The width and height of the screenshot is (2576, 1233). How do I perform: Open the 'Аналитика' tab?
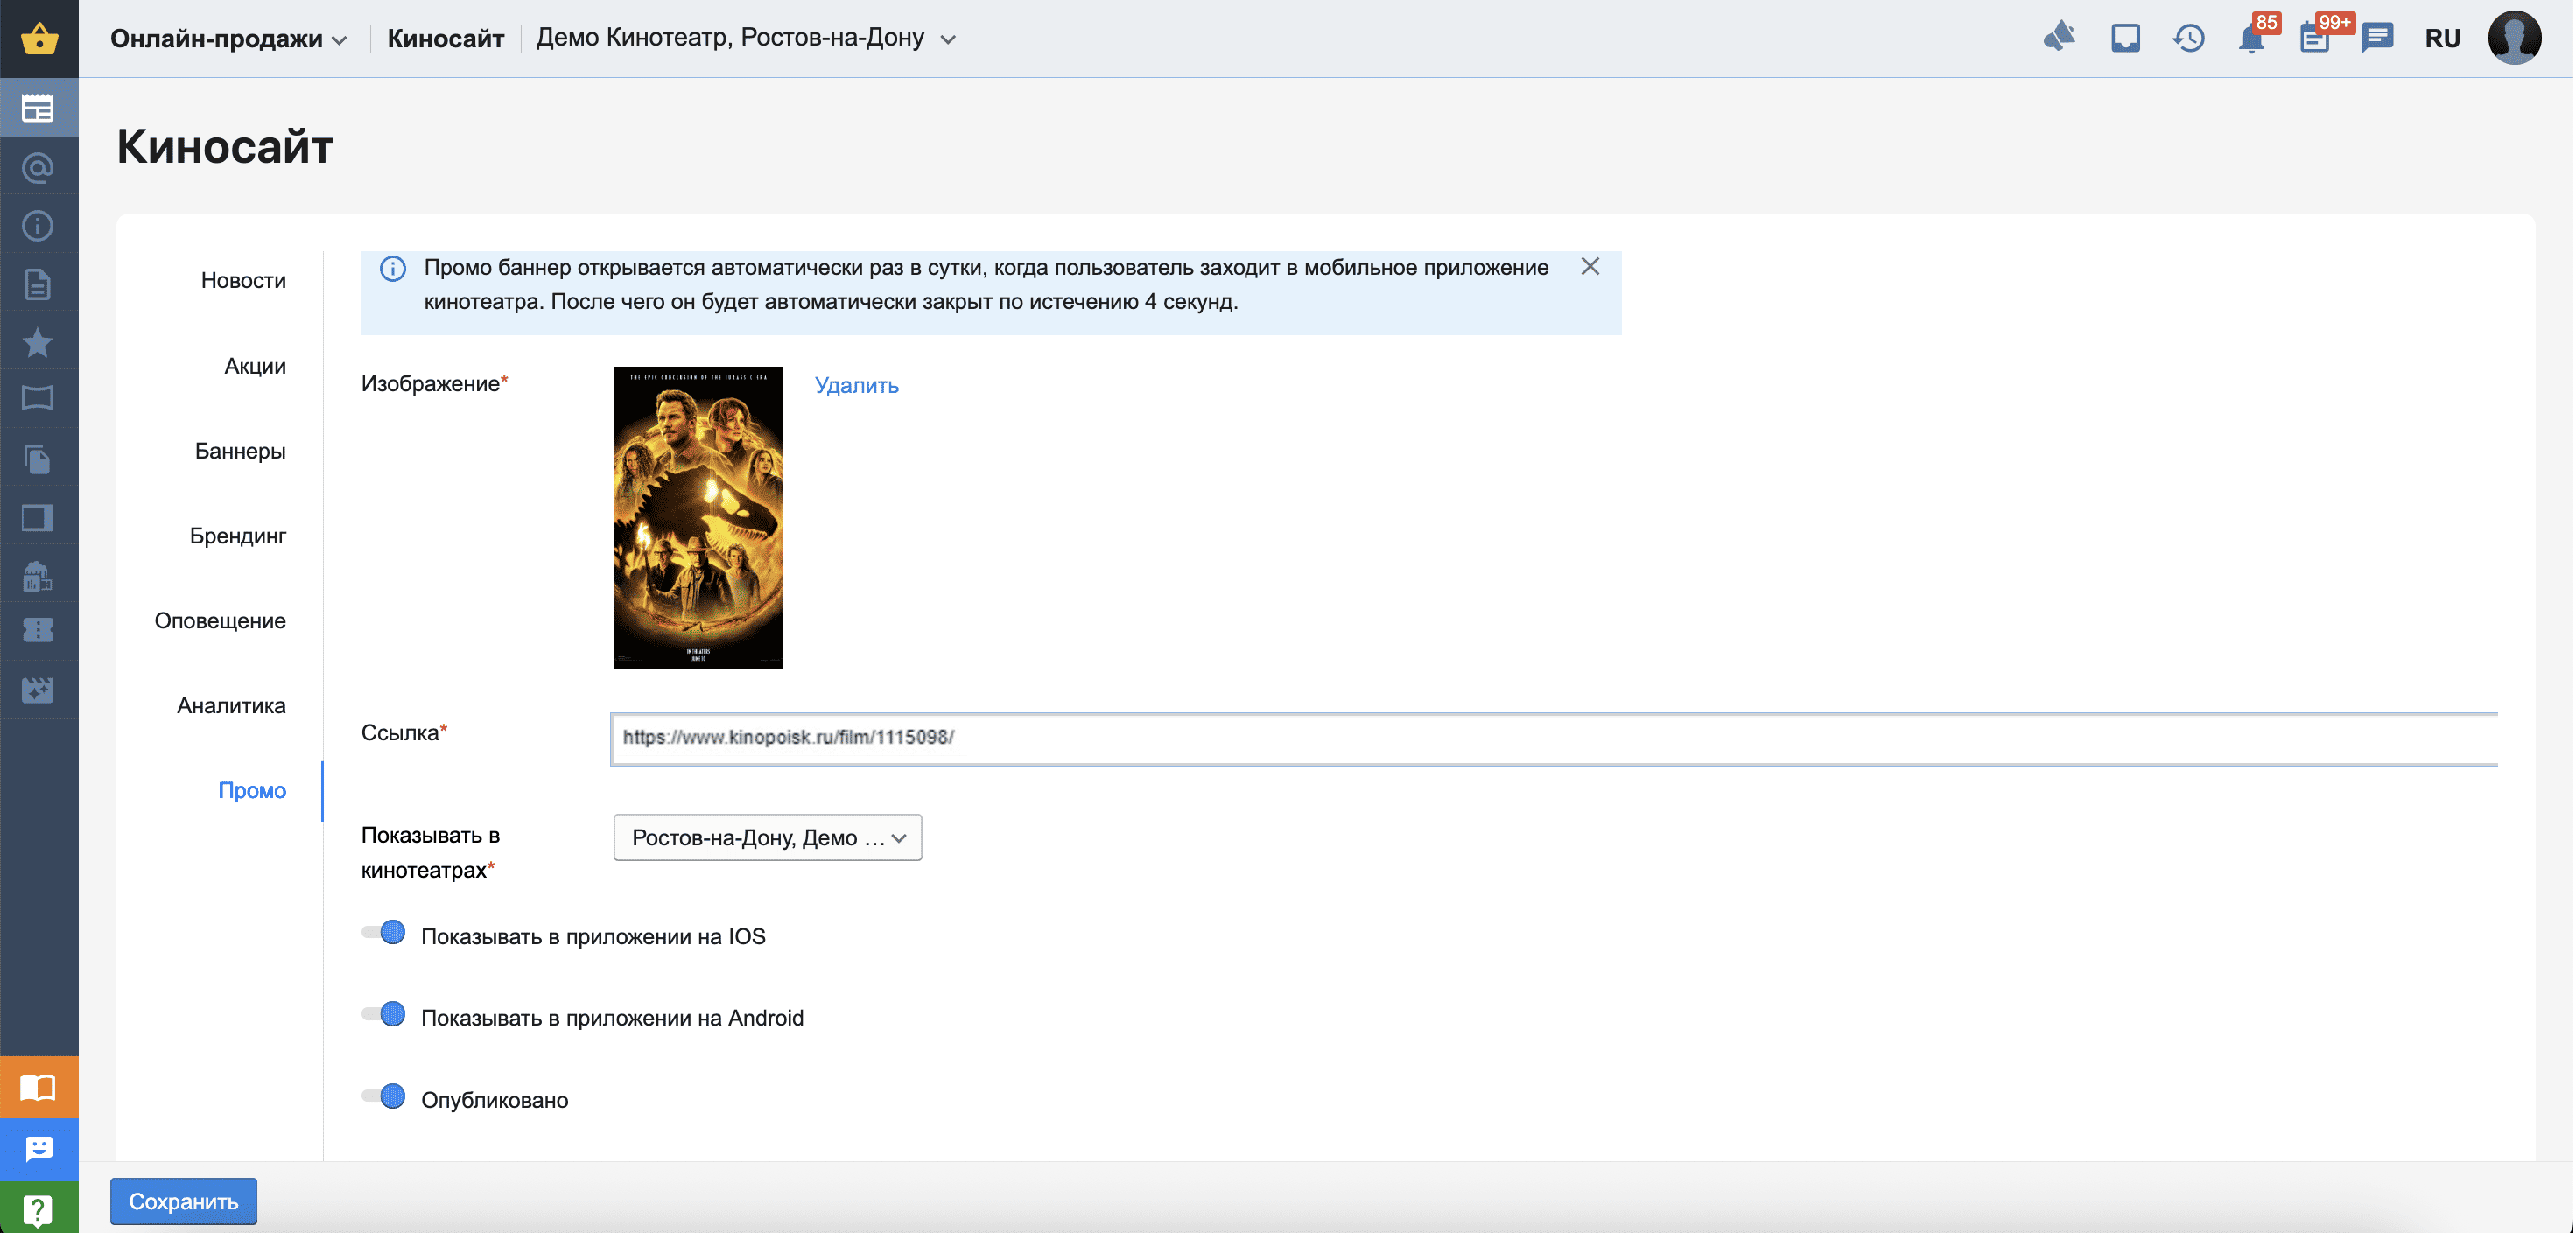pyautogui.click(x=231, y=706)
